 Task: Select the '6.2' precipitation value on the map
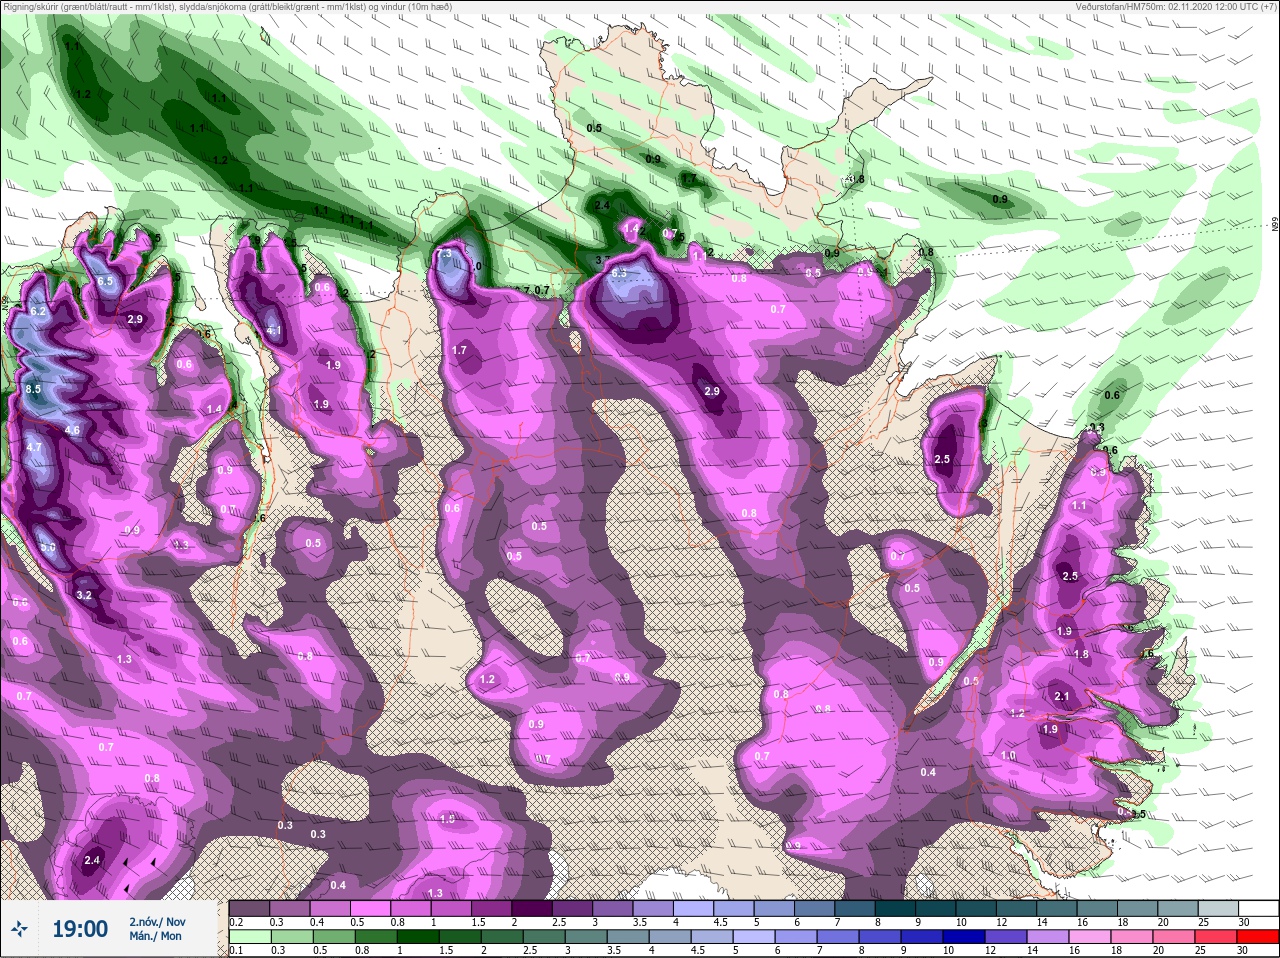39,312
